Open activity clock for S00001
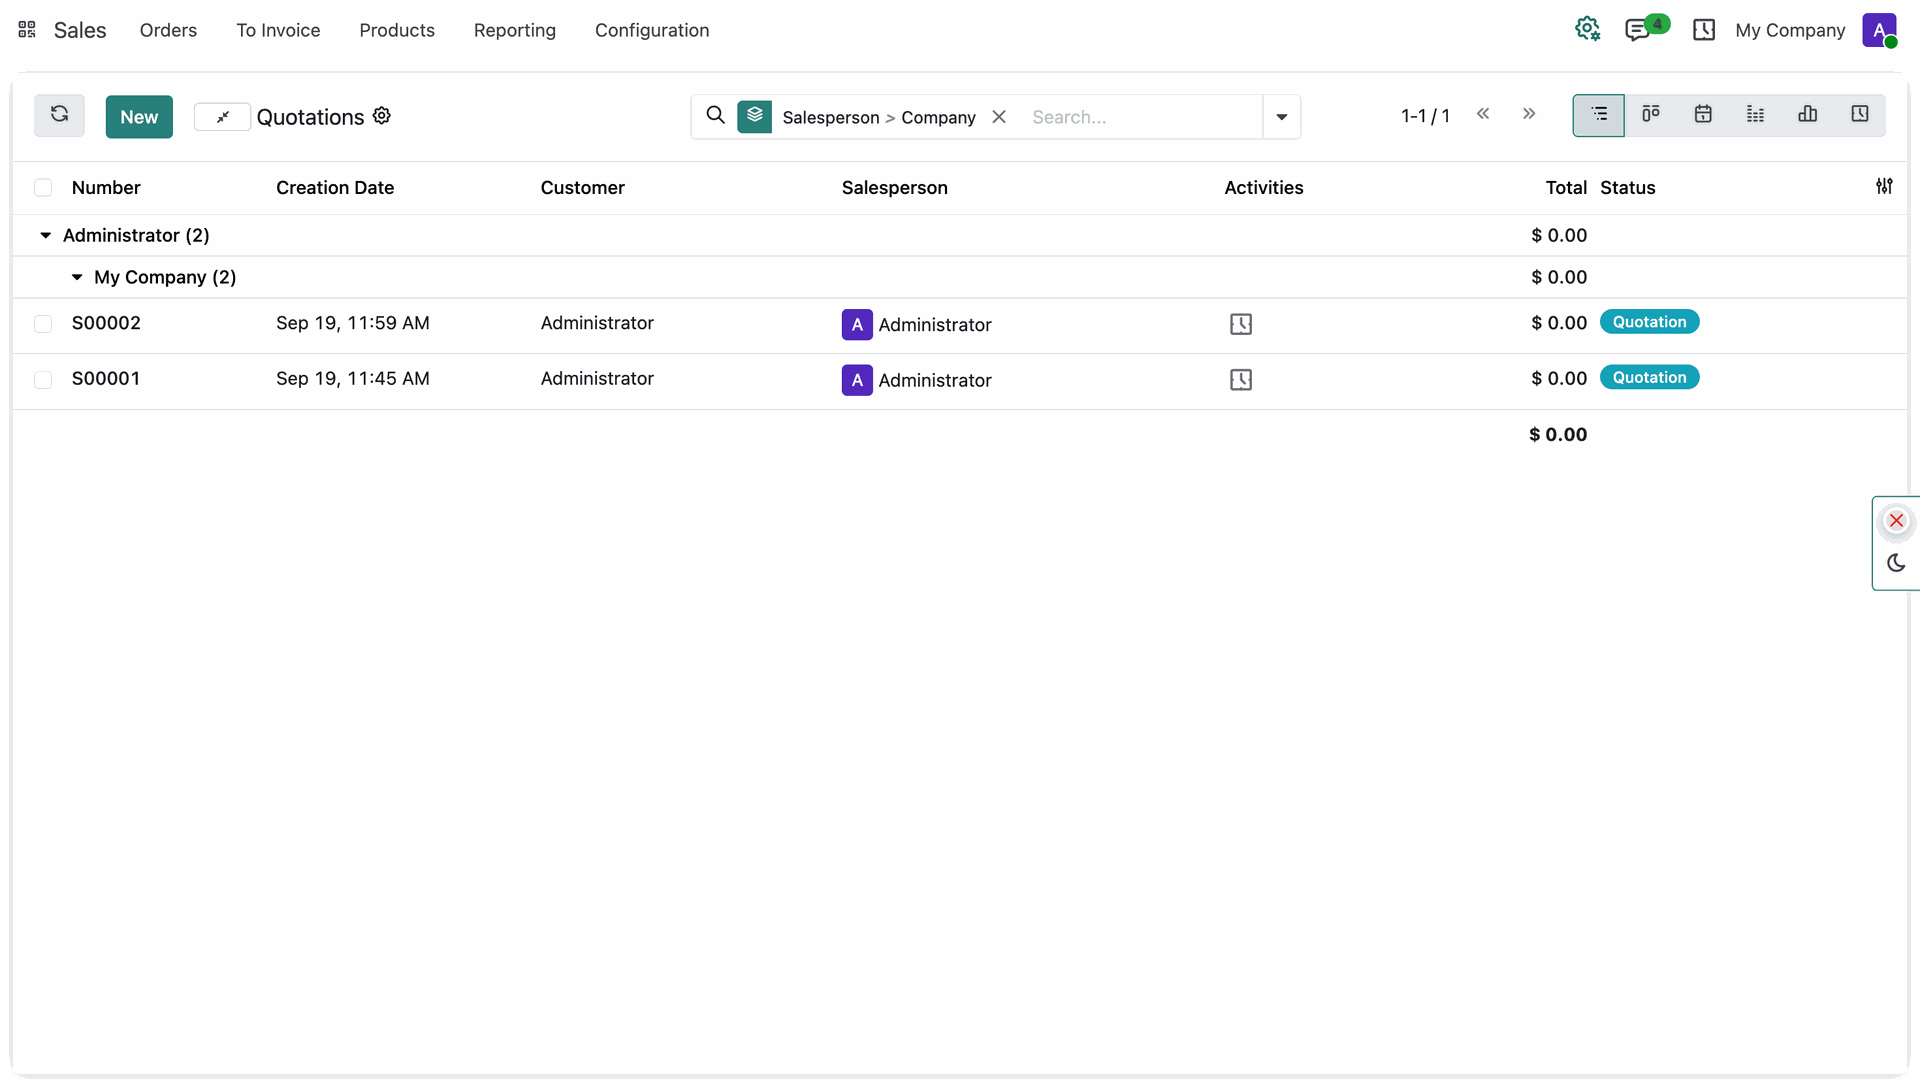Screen dimensions: 1920x1087 click(1241, 380)
